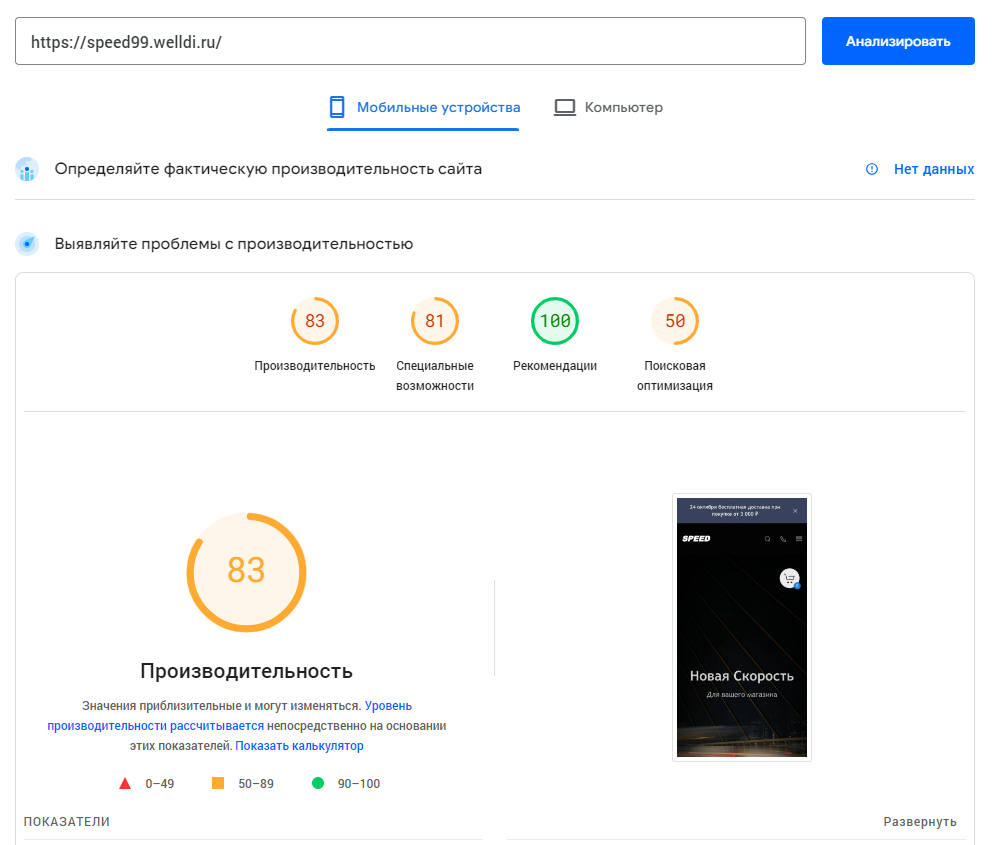Click the diagnostics icon beside Выявляйте проблемы
993x845 pixels.
(27, 244)
